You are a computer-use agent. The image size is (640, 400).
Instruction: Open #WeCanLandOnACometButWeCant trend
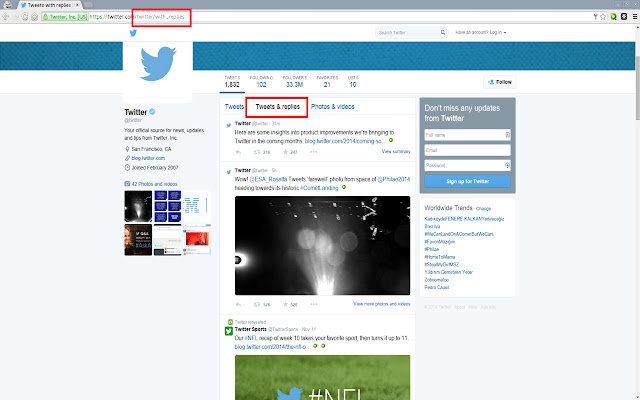pyautogui.click(x=459, y=234)
